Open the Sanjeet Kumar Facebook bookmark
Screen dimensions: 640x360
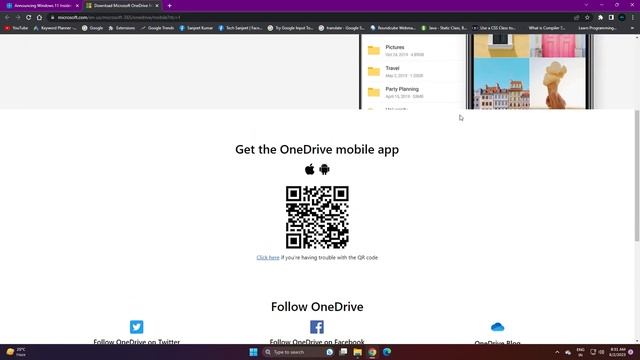(x=196, y=28)
